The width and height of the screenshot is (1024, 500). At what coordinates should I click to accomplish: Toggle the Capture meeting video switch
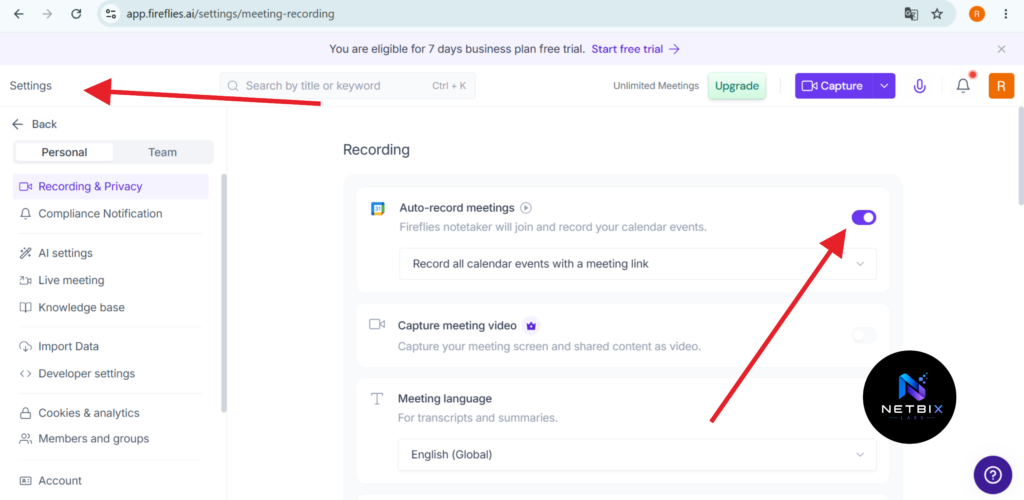click(863, 336)
